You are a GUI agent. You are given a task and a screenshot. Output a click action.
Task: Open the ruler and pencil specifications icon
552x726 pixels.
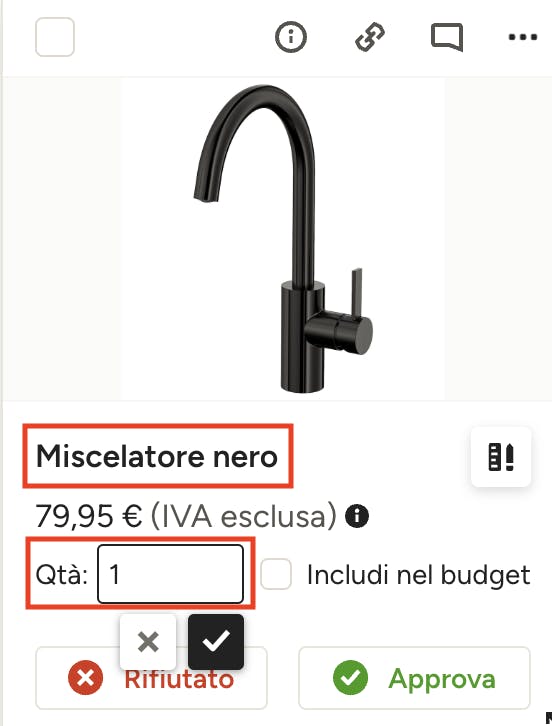click(x=501, y=457)
